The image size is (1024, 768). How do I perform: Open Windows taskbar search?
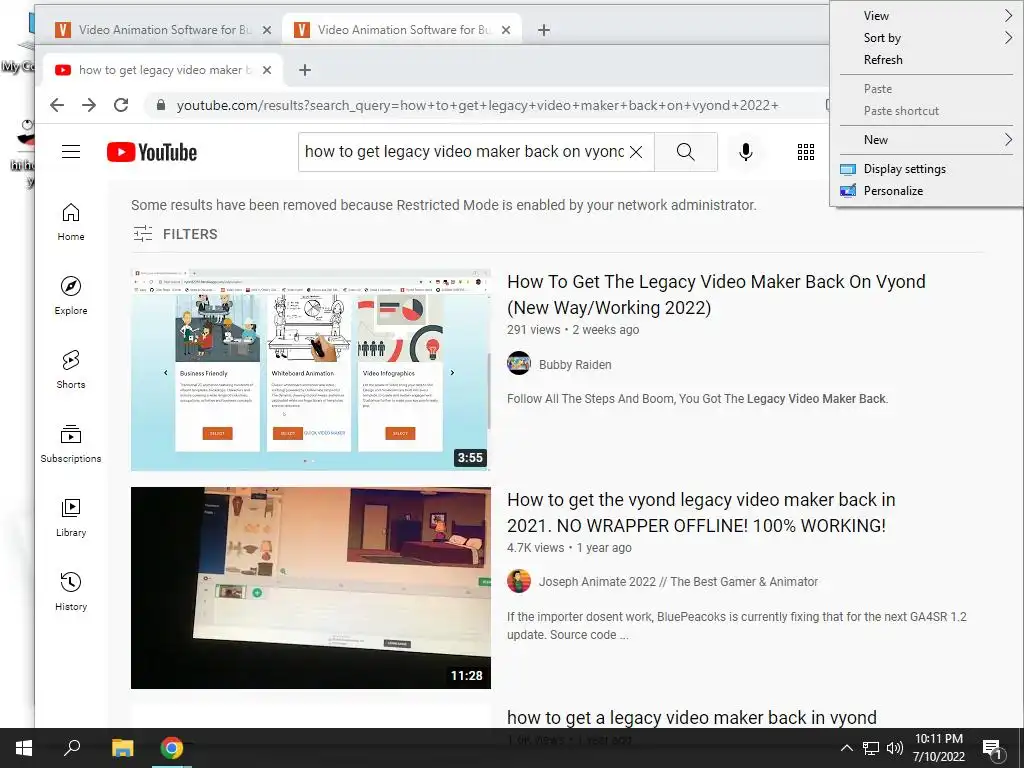(x=72, y=748)
